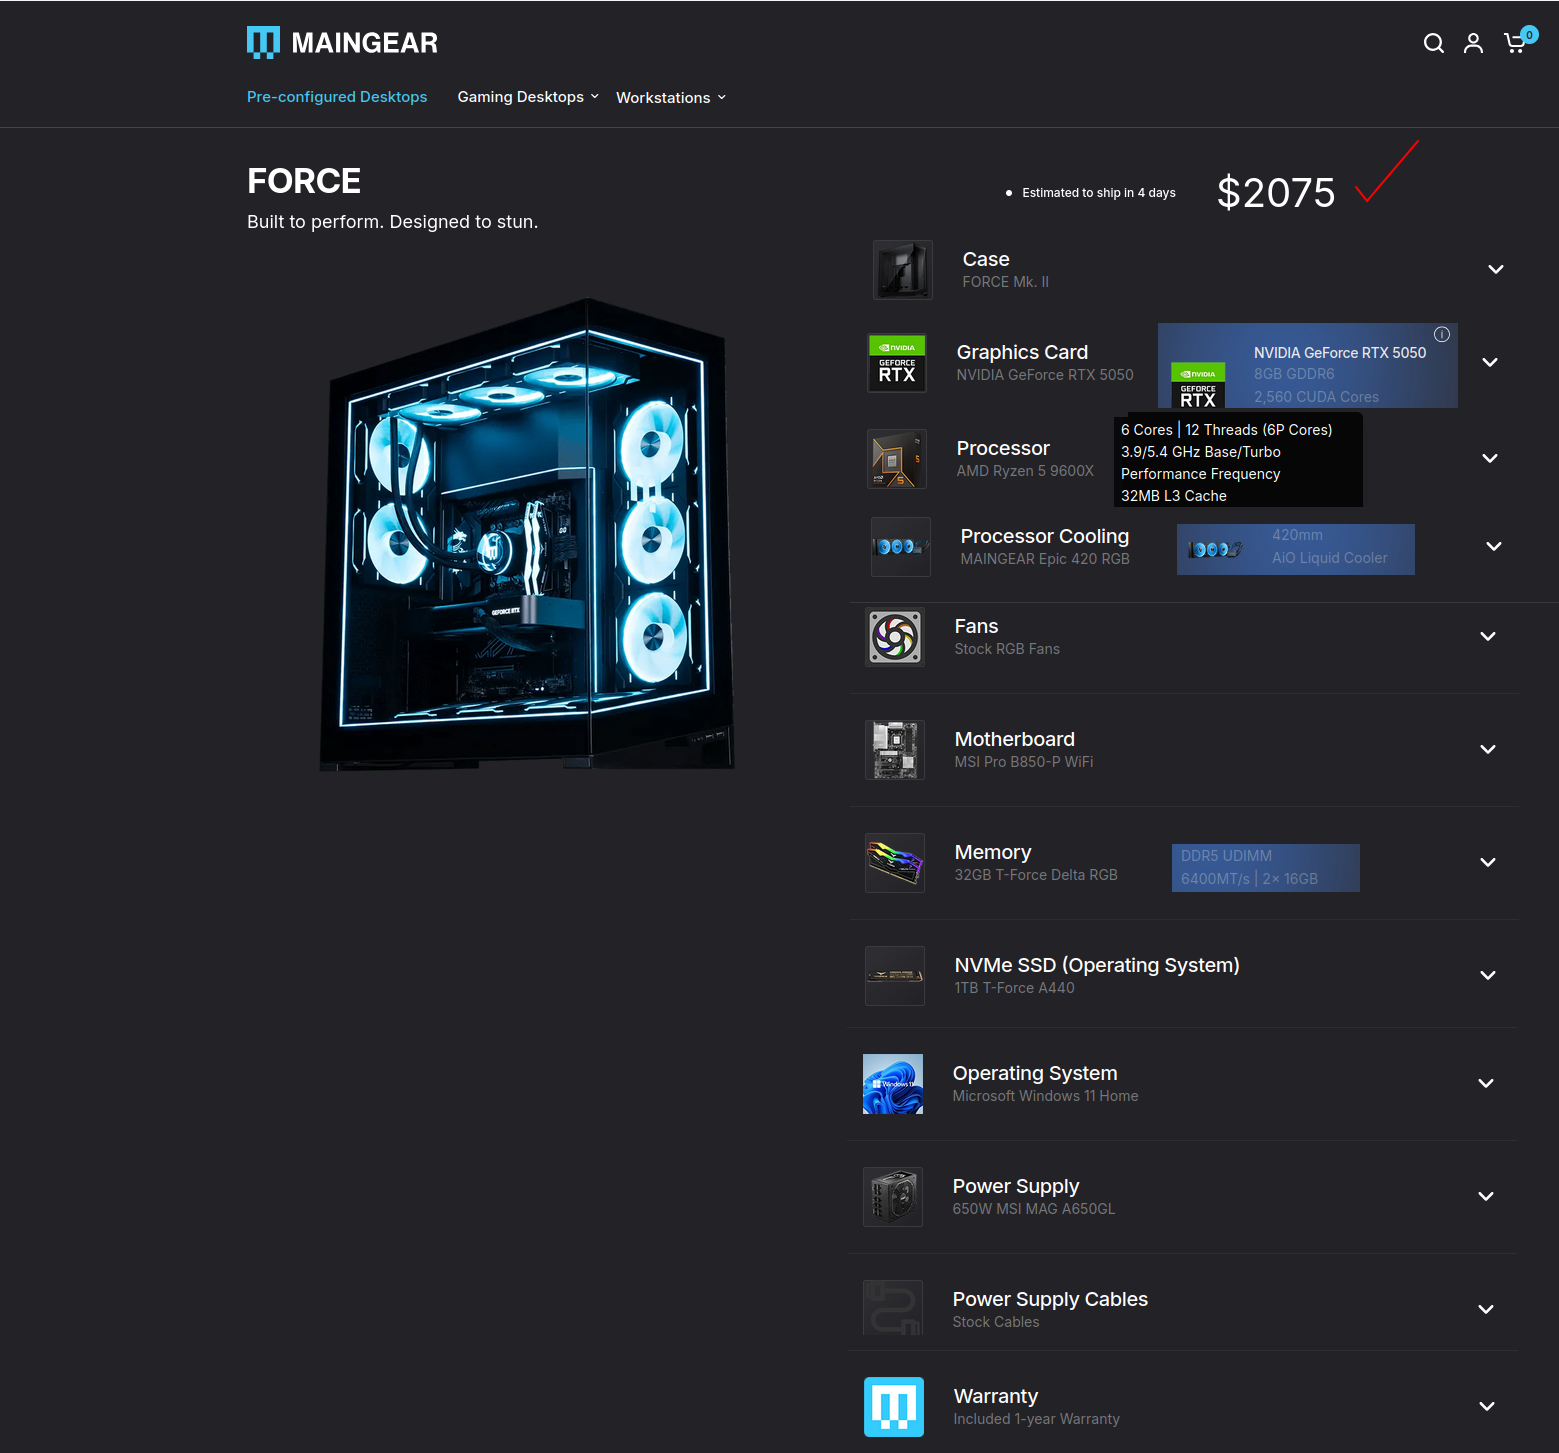This screenshot has height=1453, width=1559.
Task: Click '1TB T-Force A440' text
Action: point(1014,988)
